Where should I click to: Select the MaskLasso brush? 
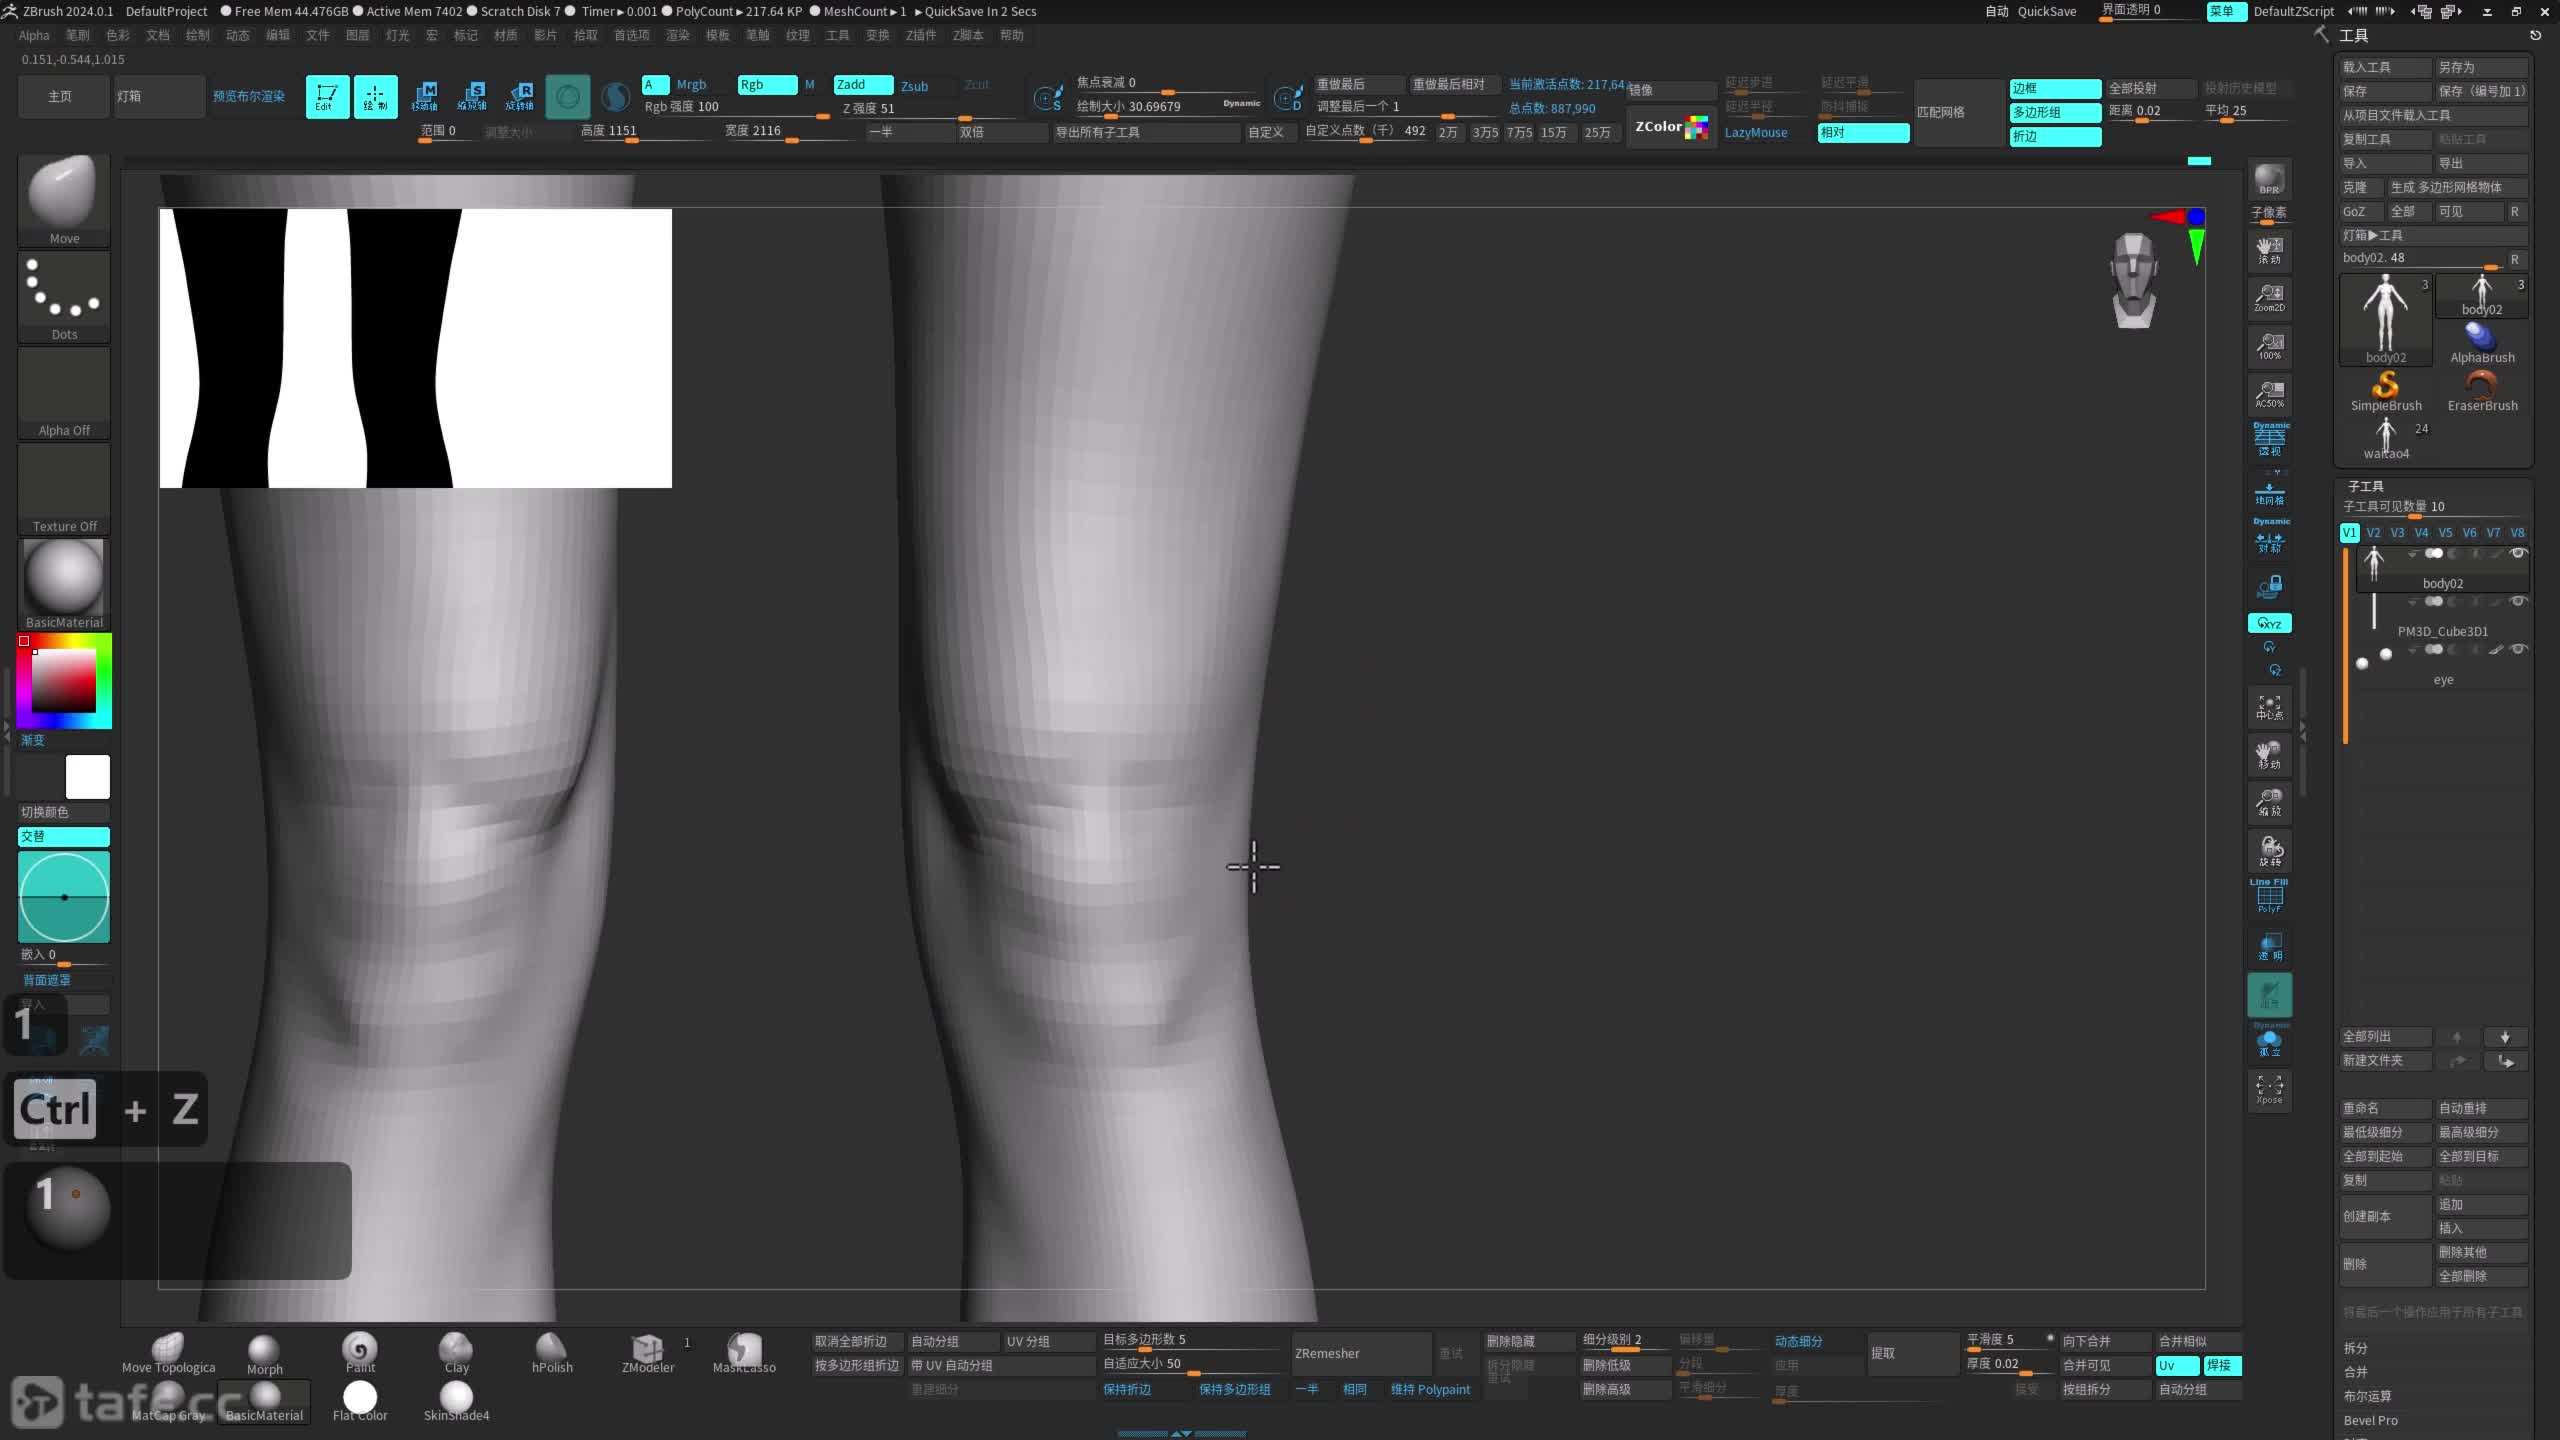coord(744,1353)
